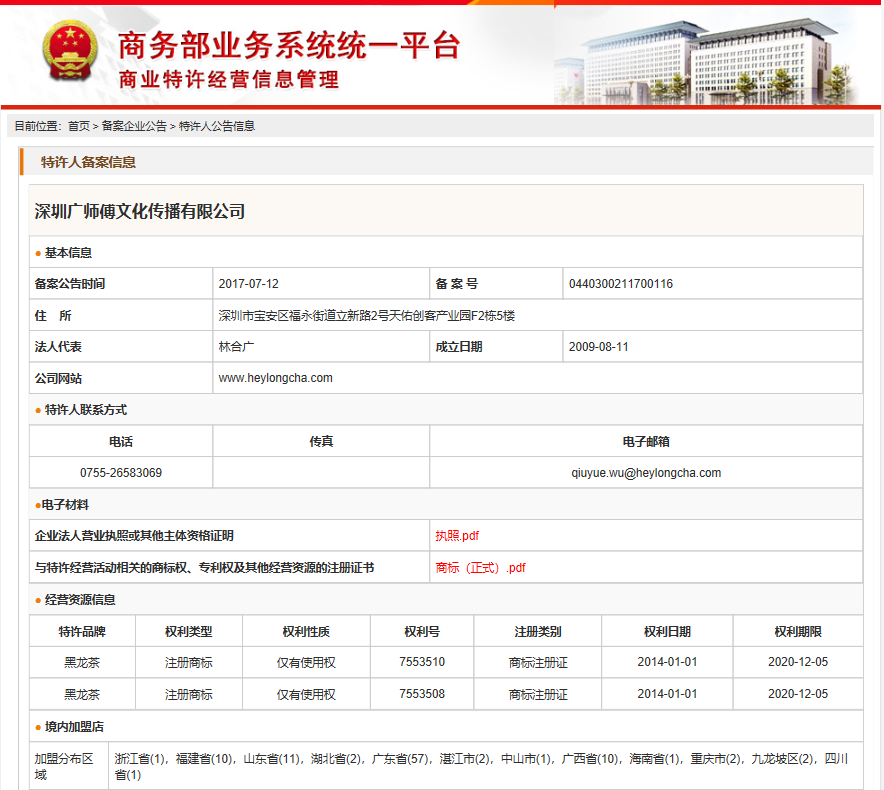Click the 权利性质 column header
Viewport: 884px width, 790px height.
[306, 632]
